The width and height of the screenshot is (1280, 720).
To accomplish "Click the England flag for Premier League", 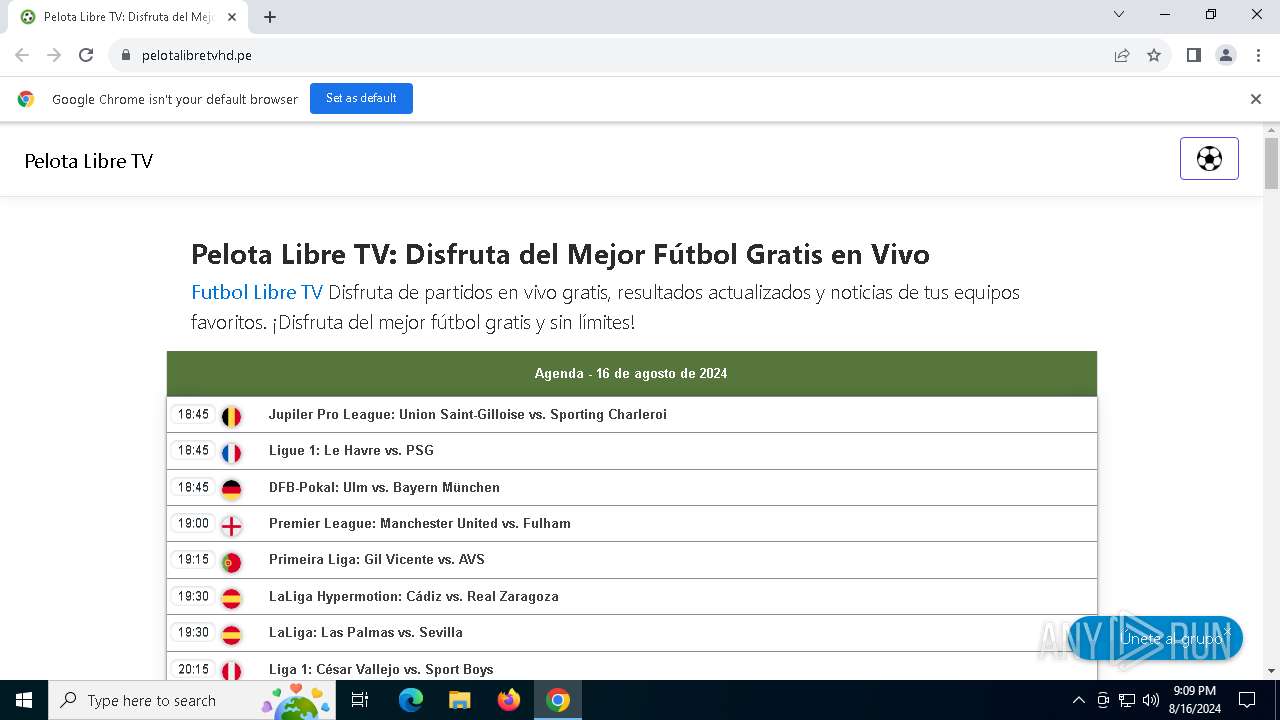I will point(231,525).
